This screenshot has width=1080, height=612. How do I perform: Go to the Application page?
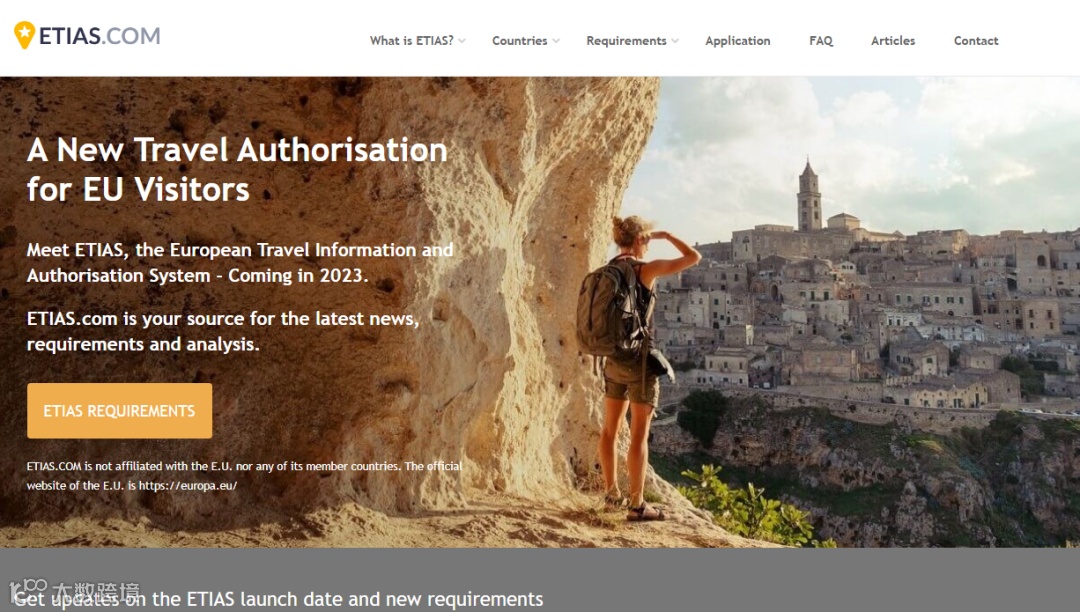point(738,41)
